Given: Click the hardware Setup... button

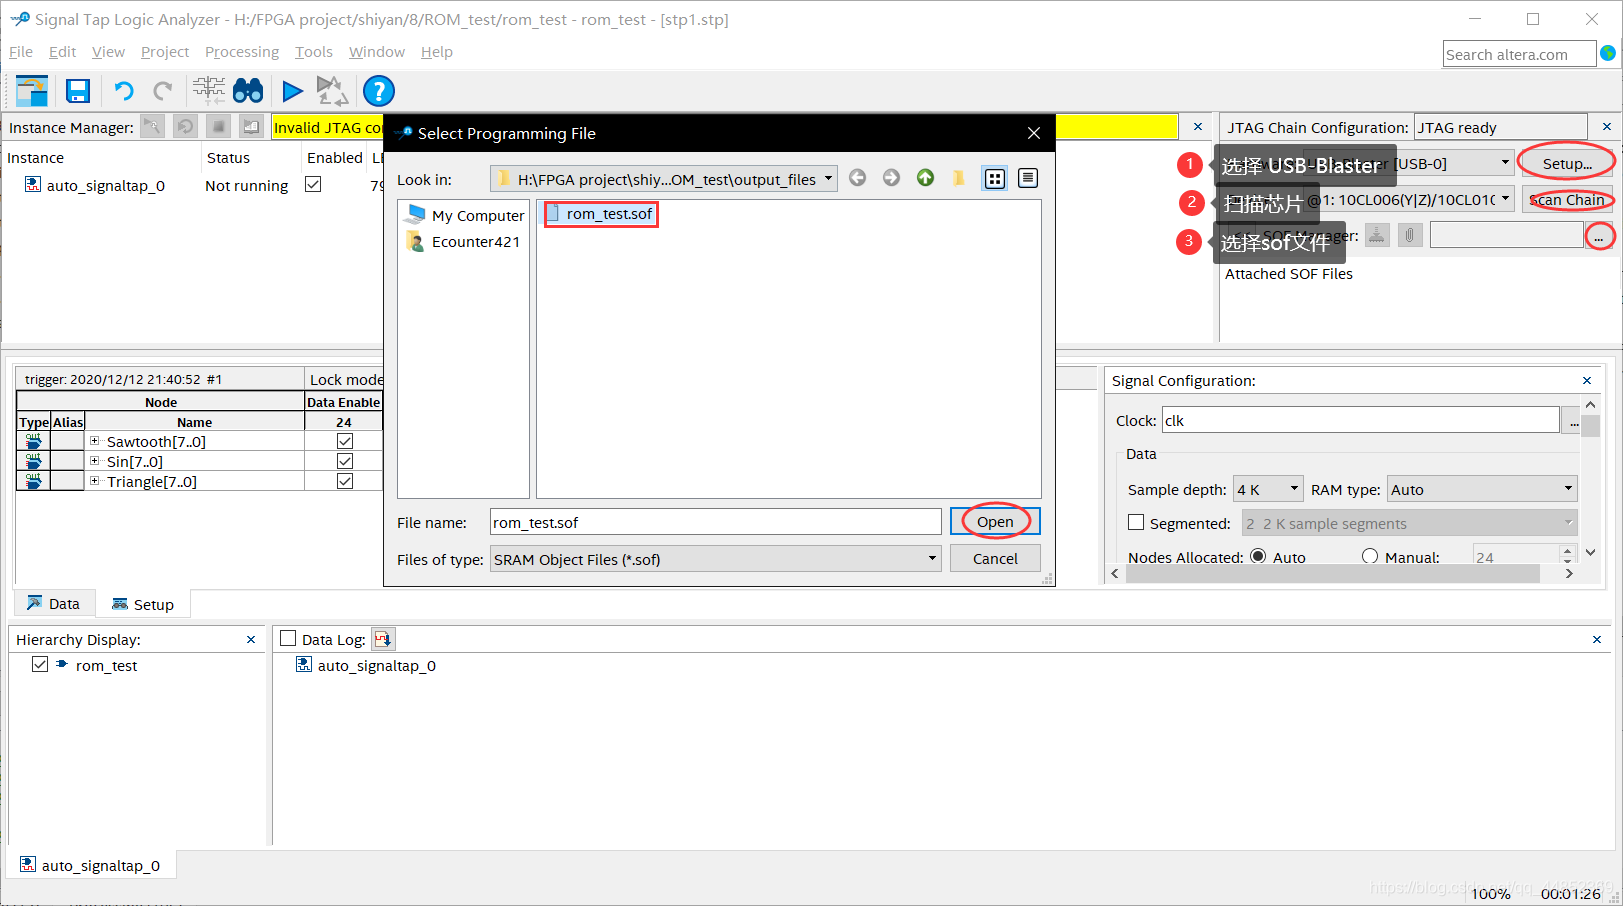Looking at the screenshot, I should [x=1566, y=163].
